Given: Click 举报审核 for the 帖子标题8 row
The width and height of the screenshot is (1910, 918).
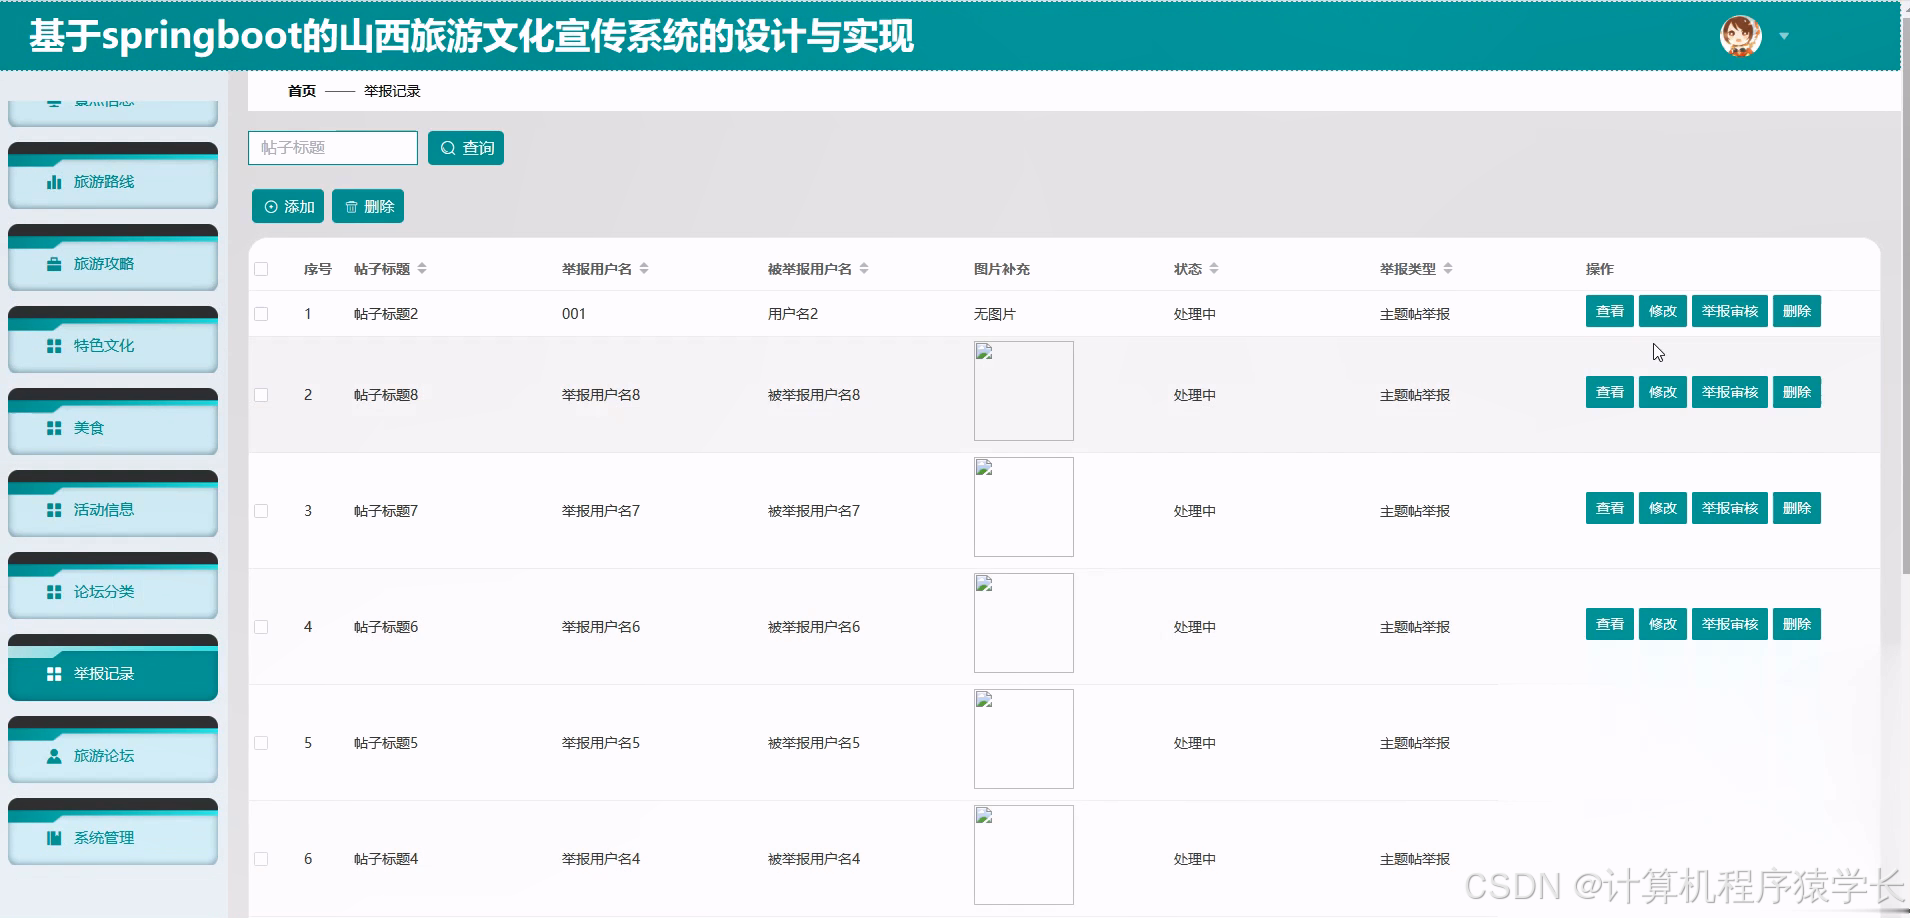Looking at the screenshot, I should pyautogui.click(x=1729, y=392).
